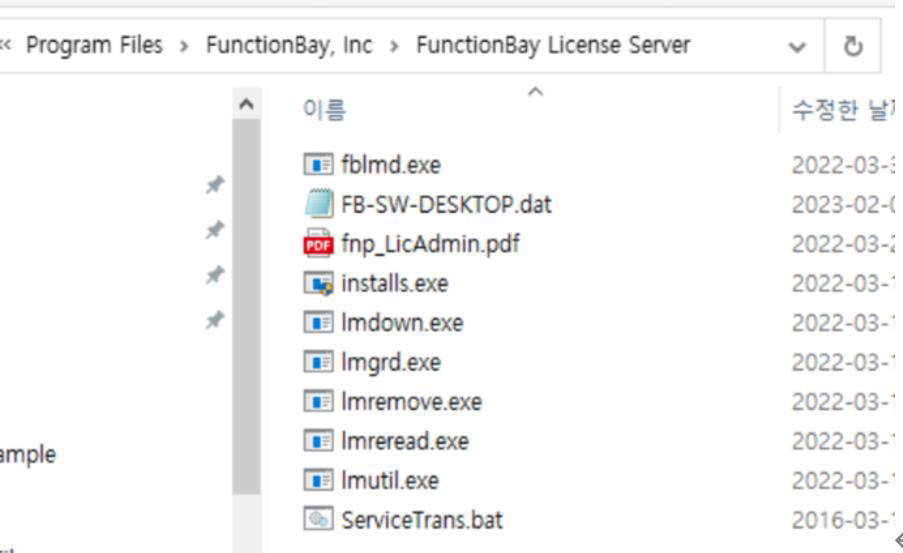The image size is (903, 553).
Task: Click the ServiceTrans.bat gear icon
Action: [318, 520]
